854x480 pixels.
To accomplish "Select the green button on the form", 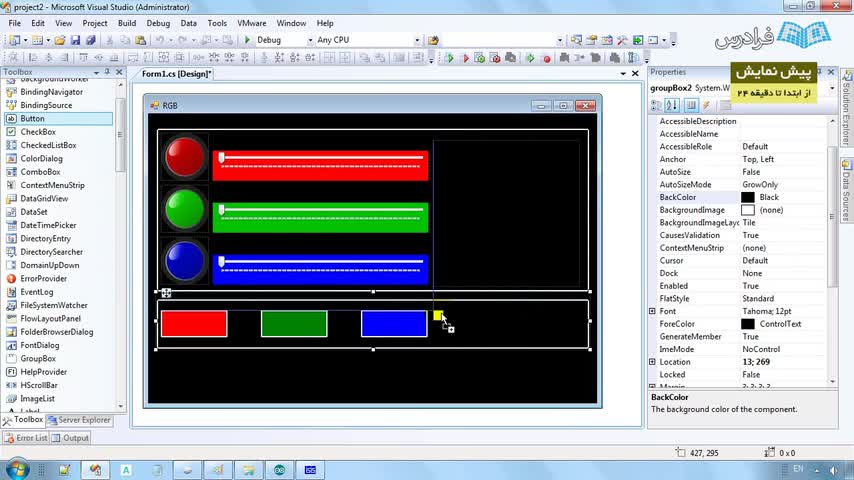I will coord(294,324).
